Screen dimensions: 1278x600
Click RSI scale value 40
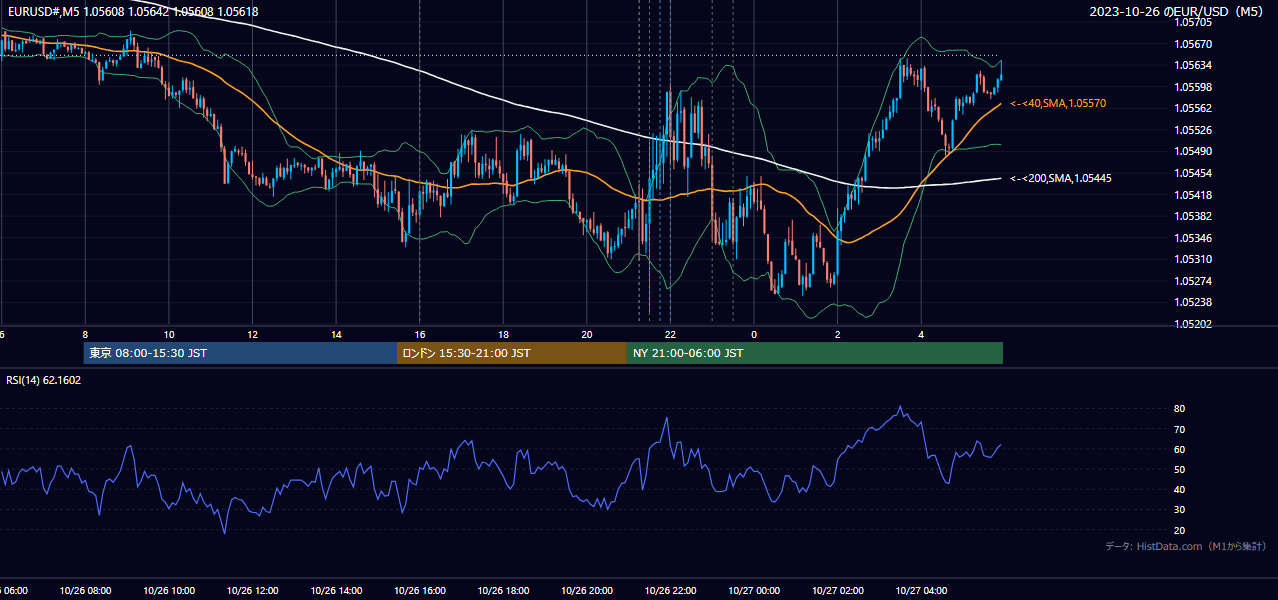pyautogui.click(x=1179, y=489)
